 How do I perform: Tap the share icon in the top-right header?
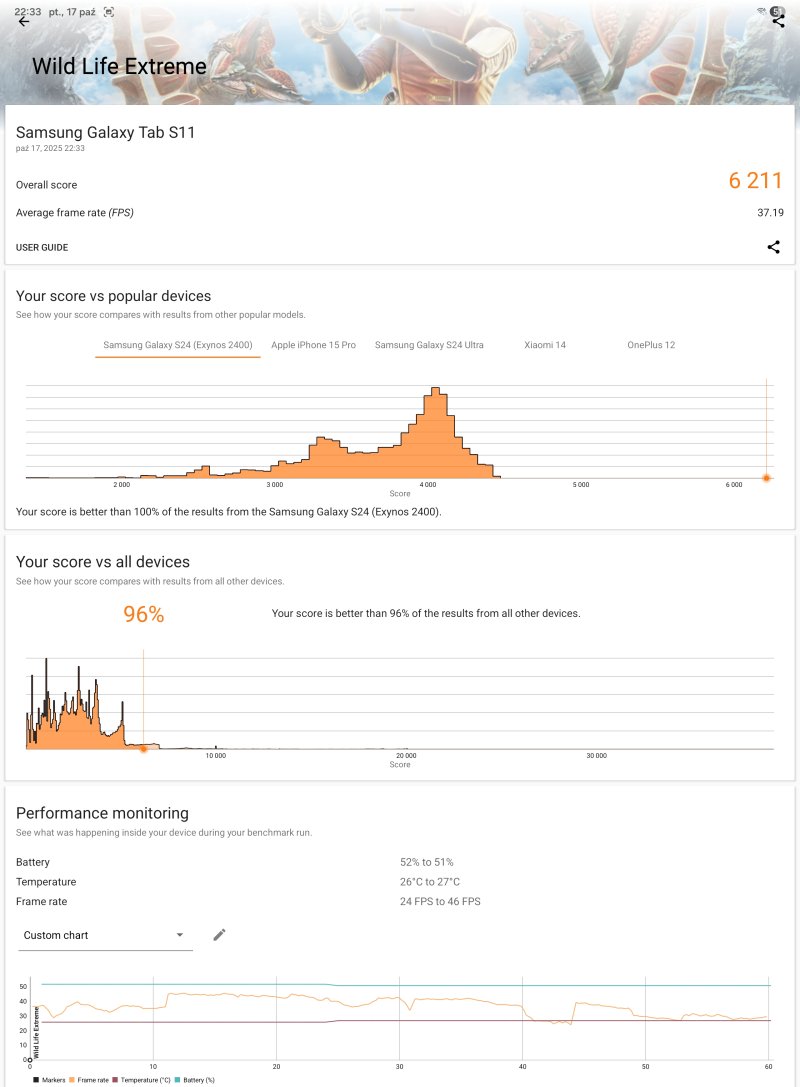[x=778, y=21]
